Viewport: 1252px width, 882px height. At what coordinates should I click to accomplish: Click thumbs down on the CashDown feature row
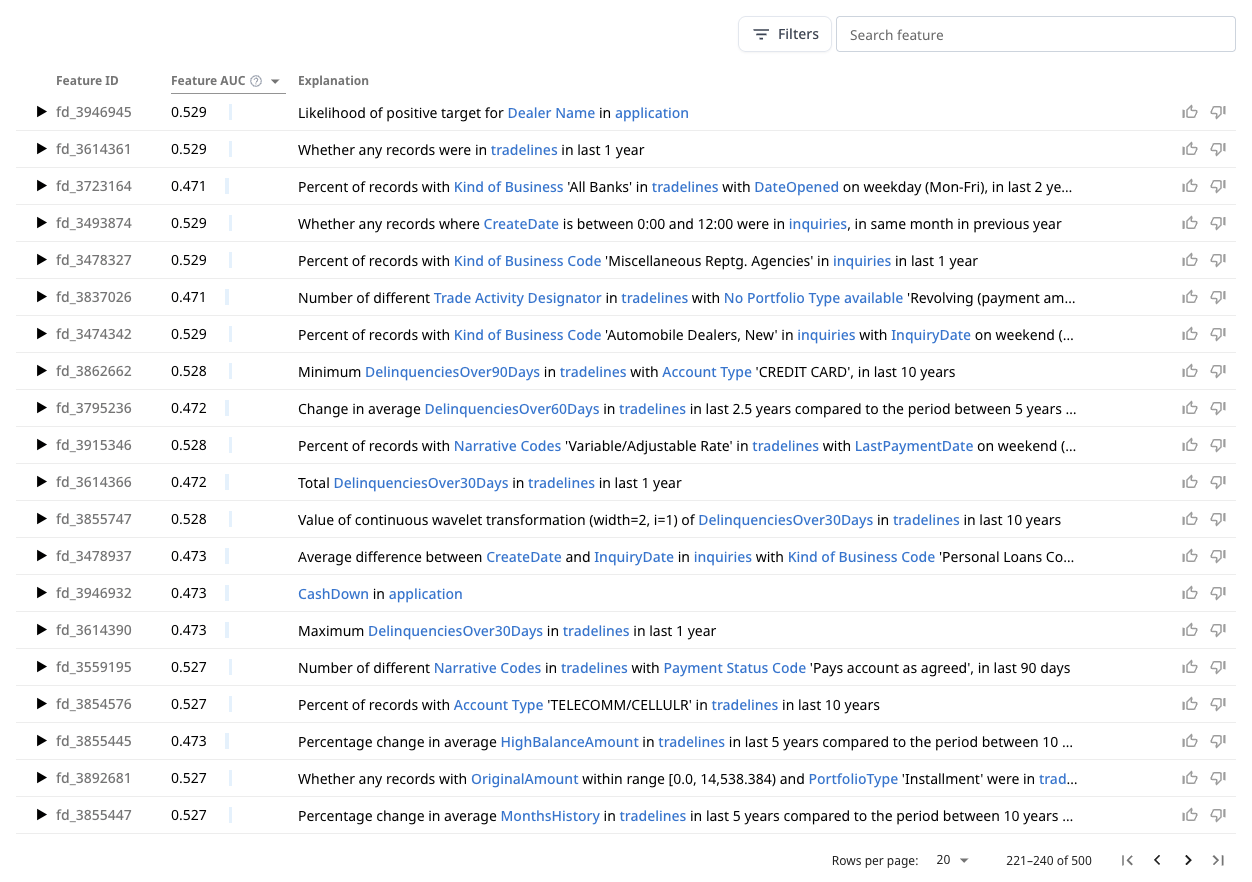click(x=1218, y=592)
